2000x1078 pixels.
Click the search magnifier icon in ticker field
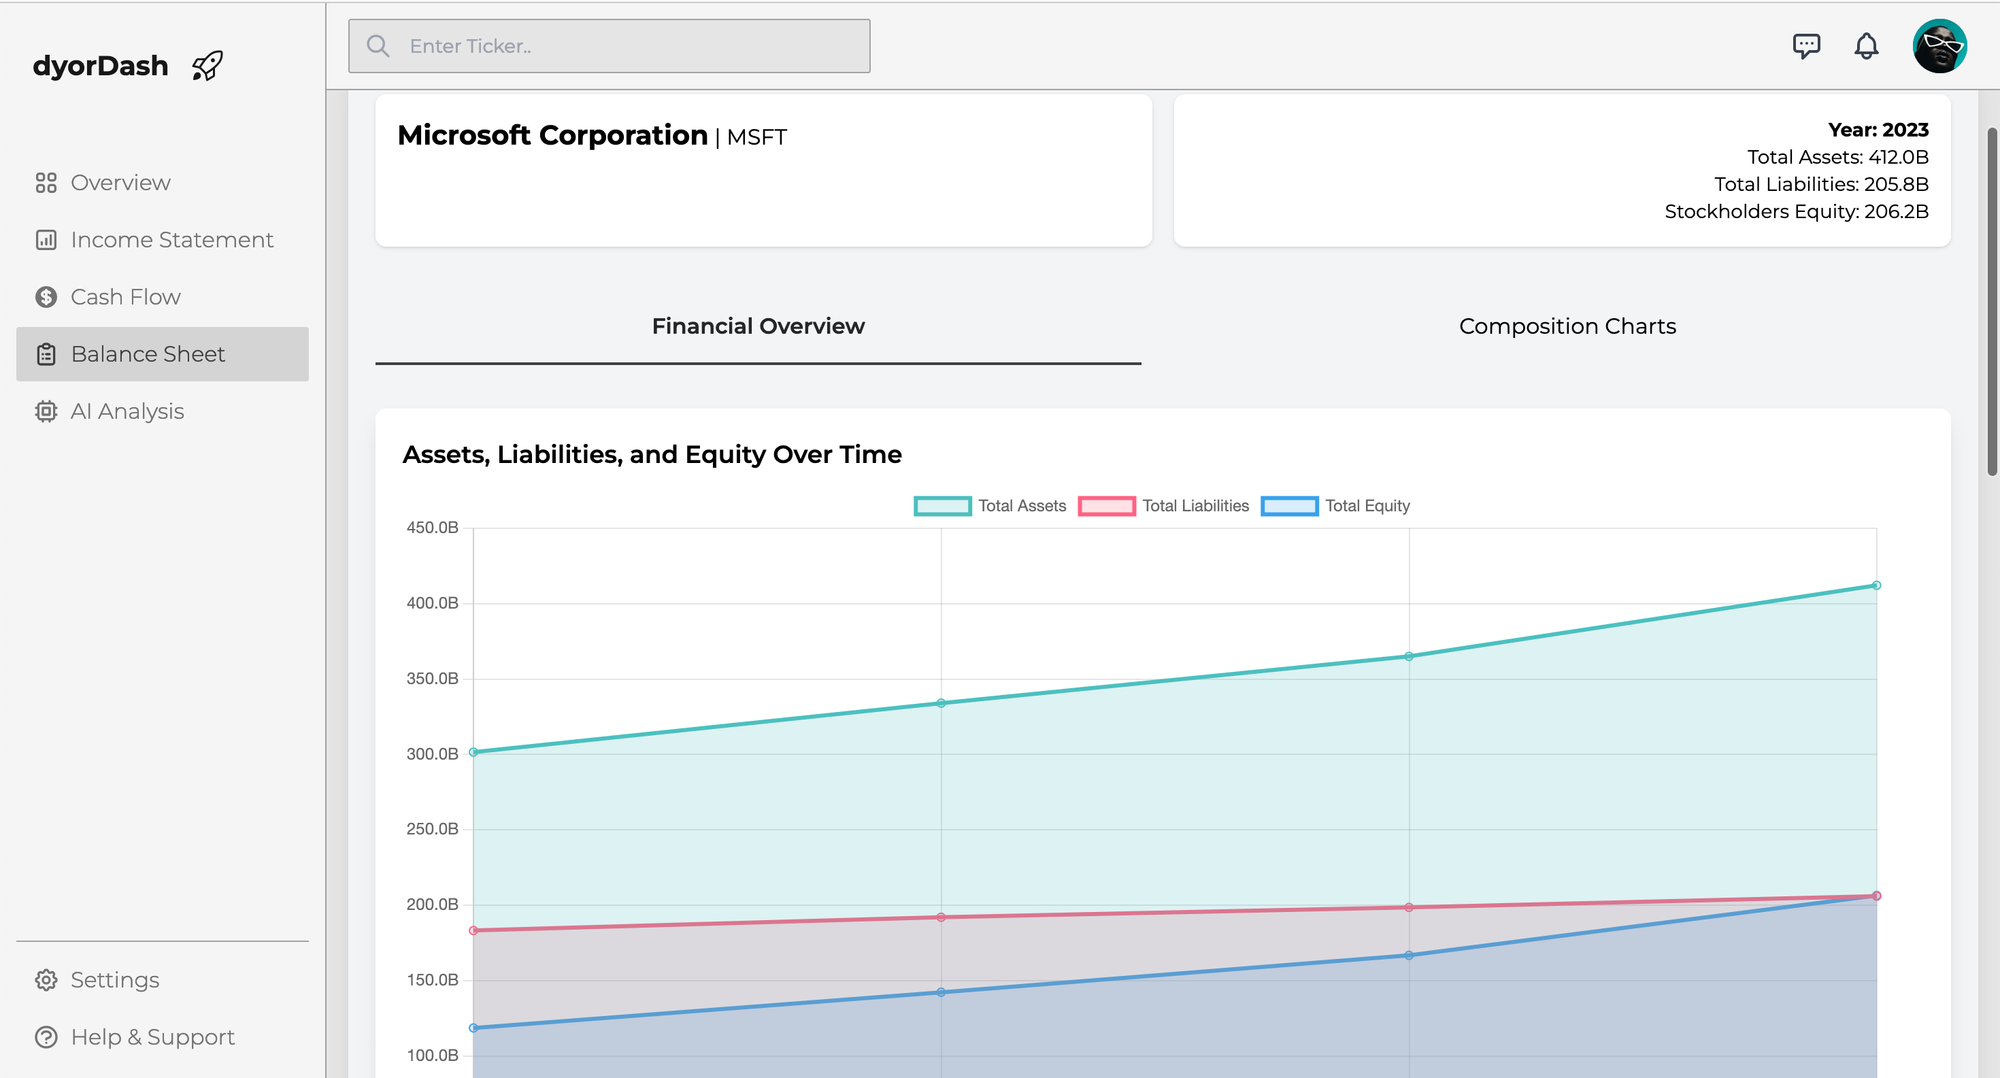click(x=378, y=46)
